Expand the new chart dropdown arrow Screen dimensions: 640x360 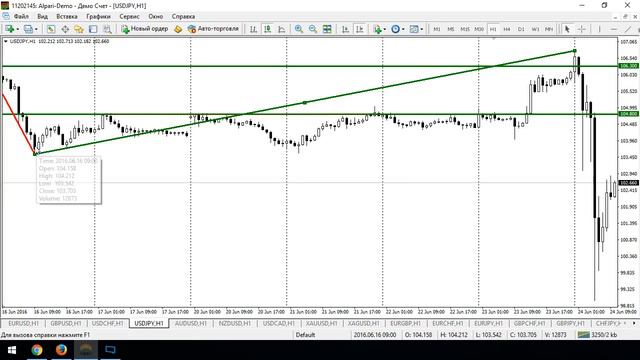tap(18, 29)
